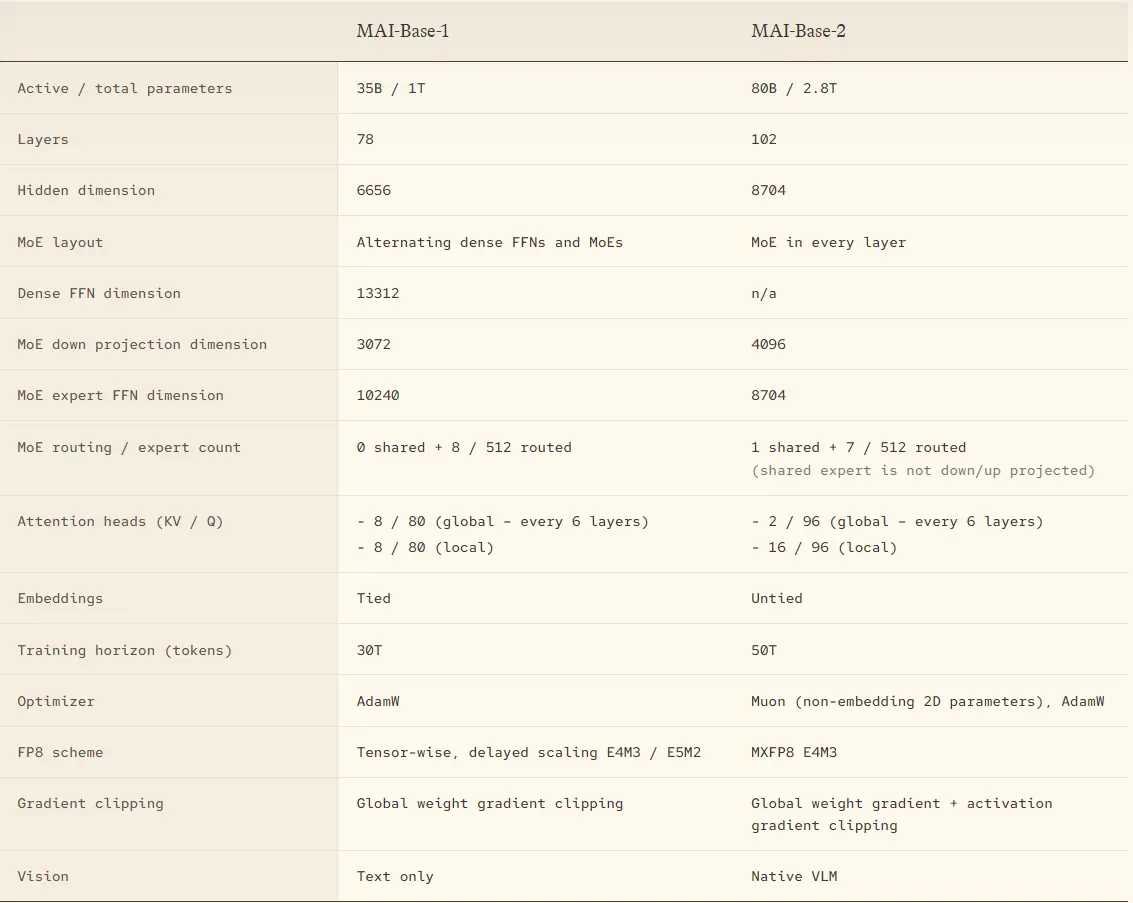Click the shared expert not projected note
The width and height of the screenshot is (1133, 903).
click(923, 470)
